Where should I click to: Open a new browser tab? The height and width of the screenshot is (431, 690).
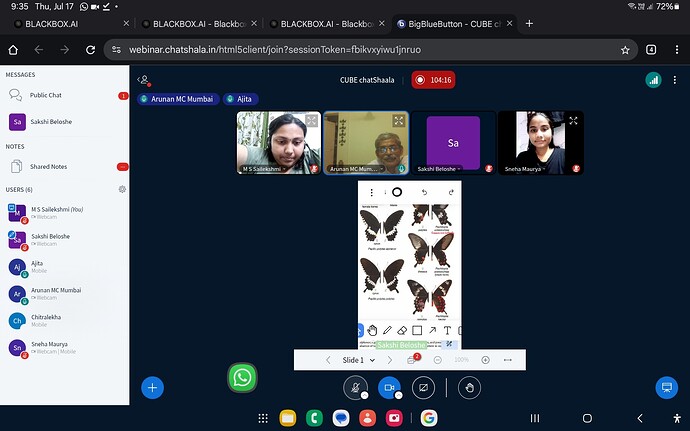coord(529,24)
